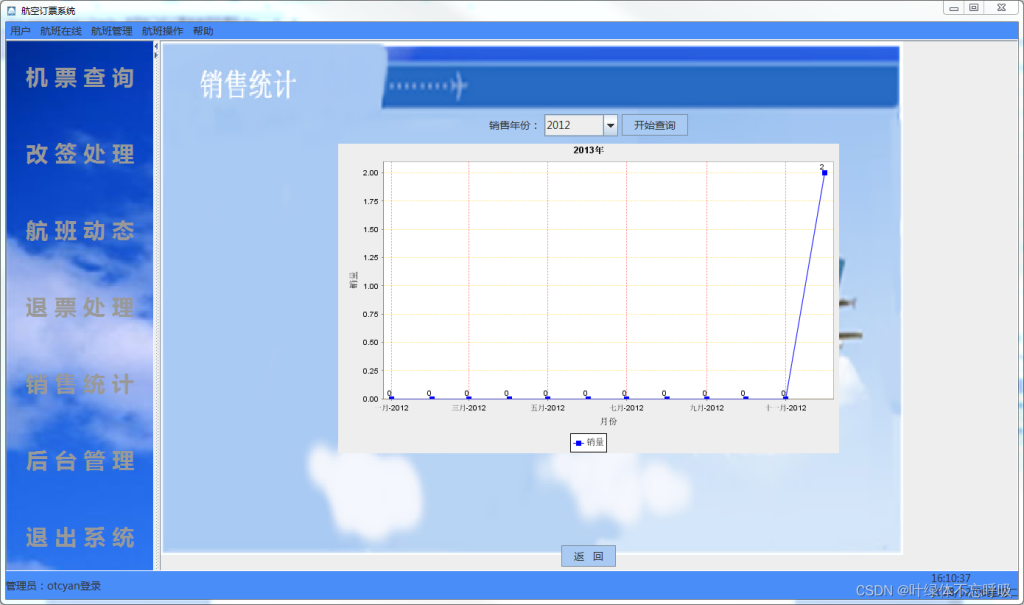Image resolution: width=1024 pixels, height=605 pixels.
Task: Click the 返回 button at the bottom
Action: (588, 556)
